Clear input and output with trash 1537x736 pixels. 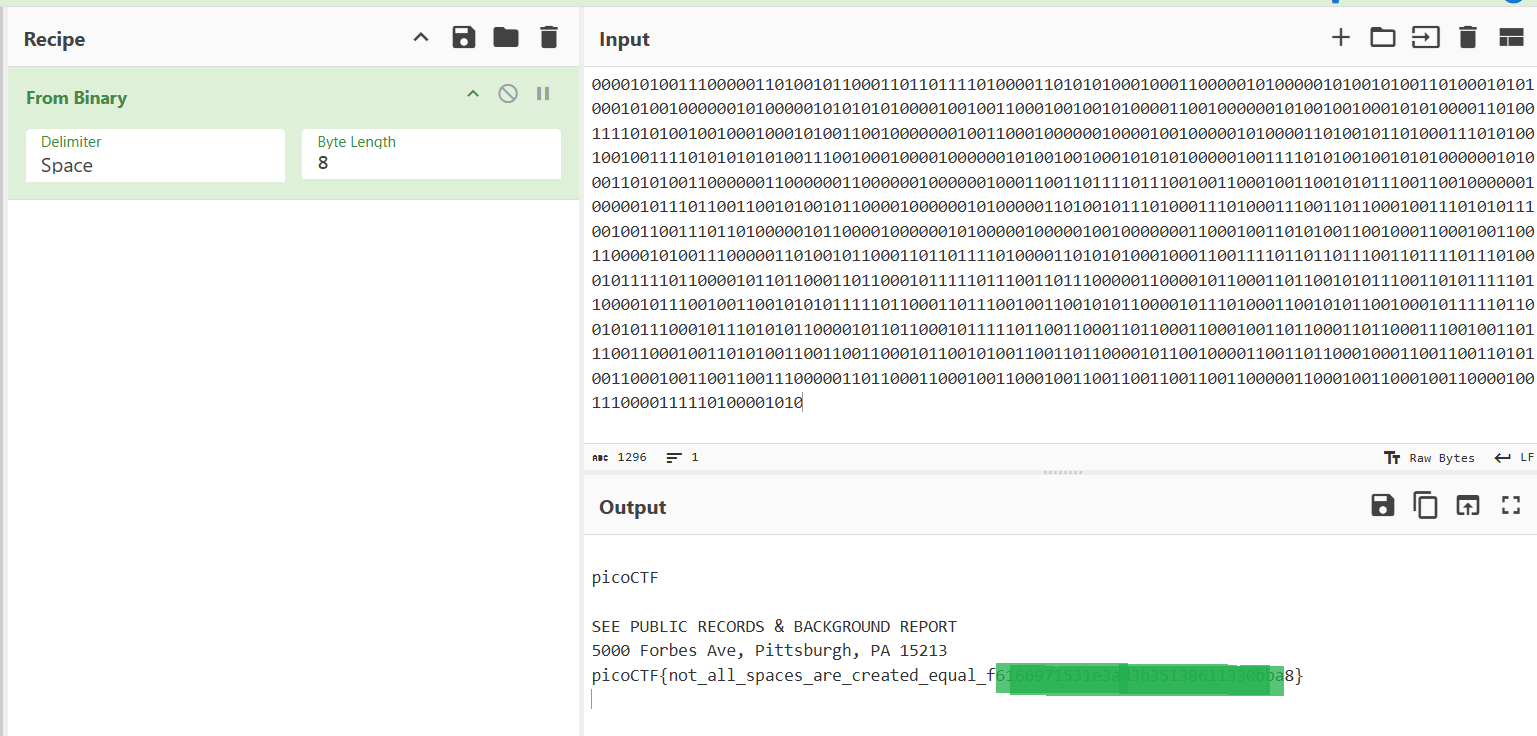point(1468,38)
